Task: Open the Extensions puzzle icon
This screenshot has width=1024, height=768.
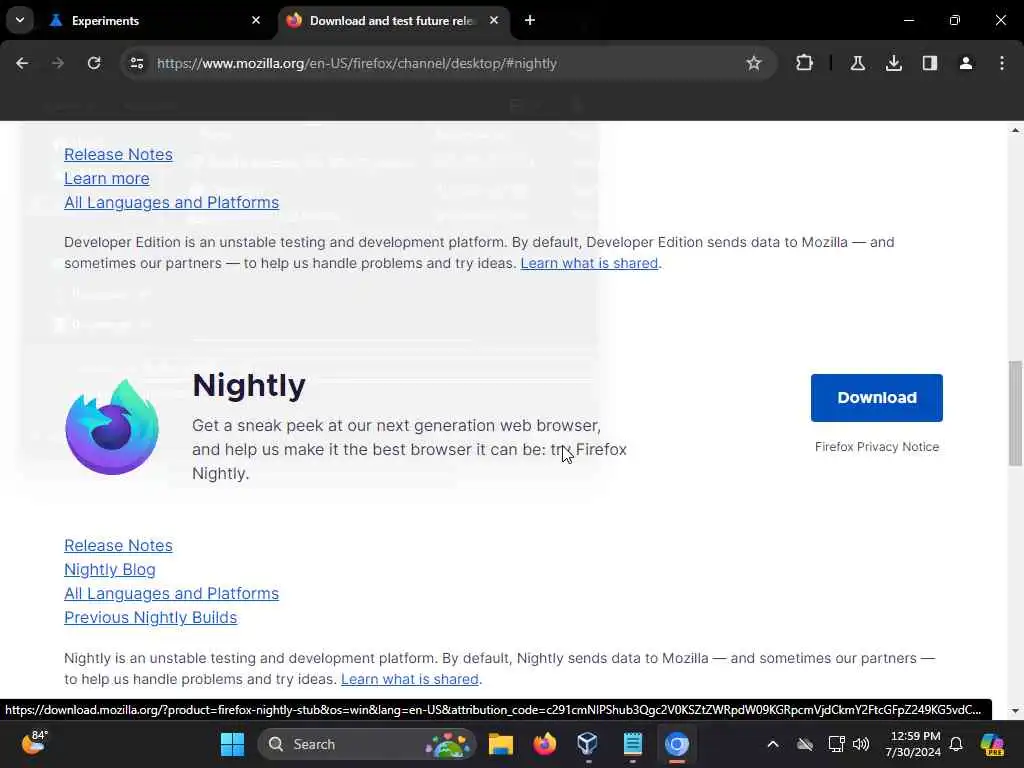Action: (805, 63)
